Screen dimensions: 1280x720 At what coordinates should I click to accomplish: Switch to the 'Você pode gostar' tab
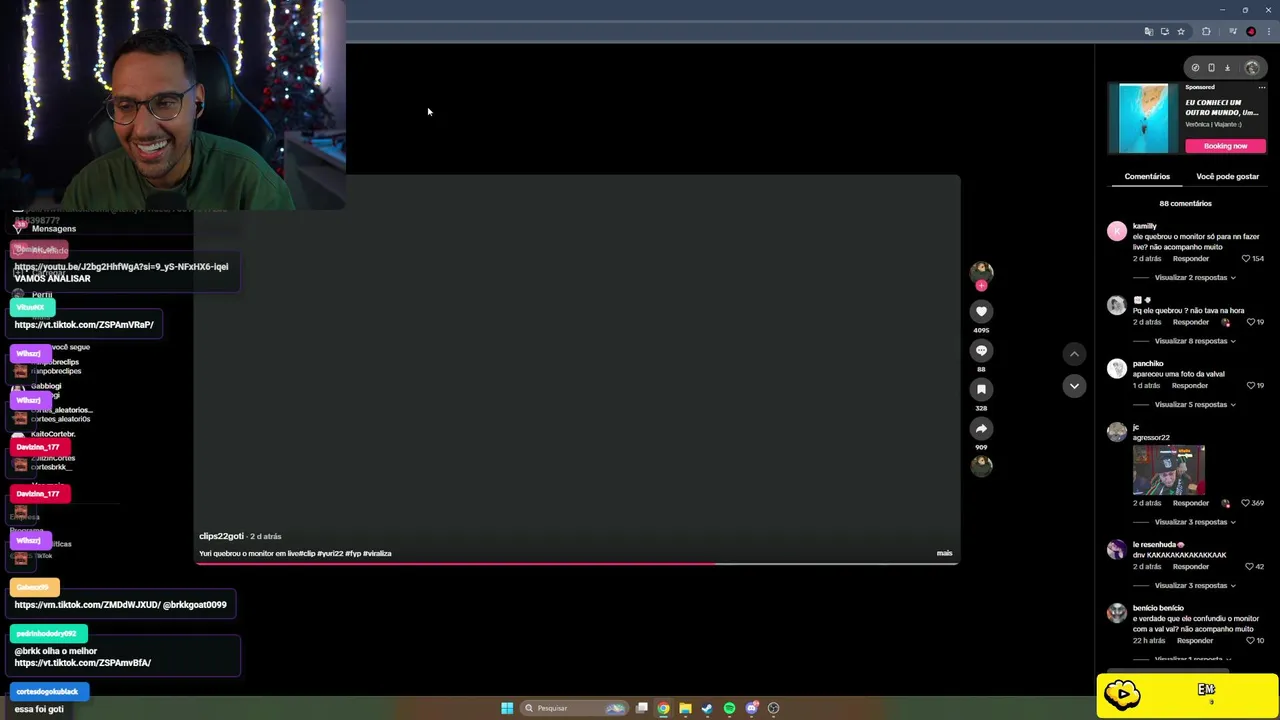pos(1227,177)
